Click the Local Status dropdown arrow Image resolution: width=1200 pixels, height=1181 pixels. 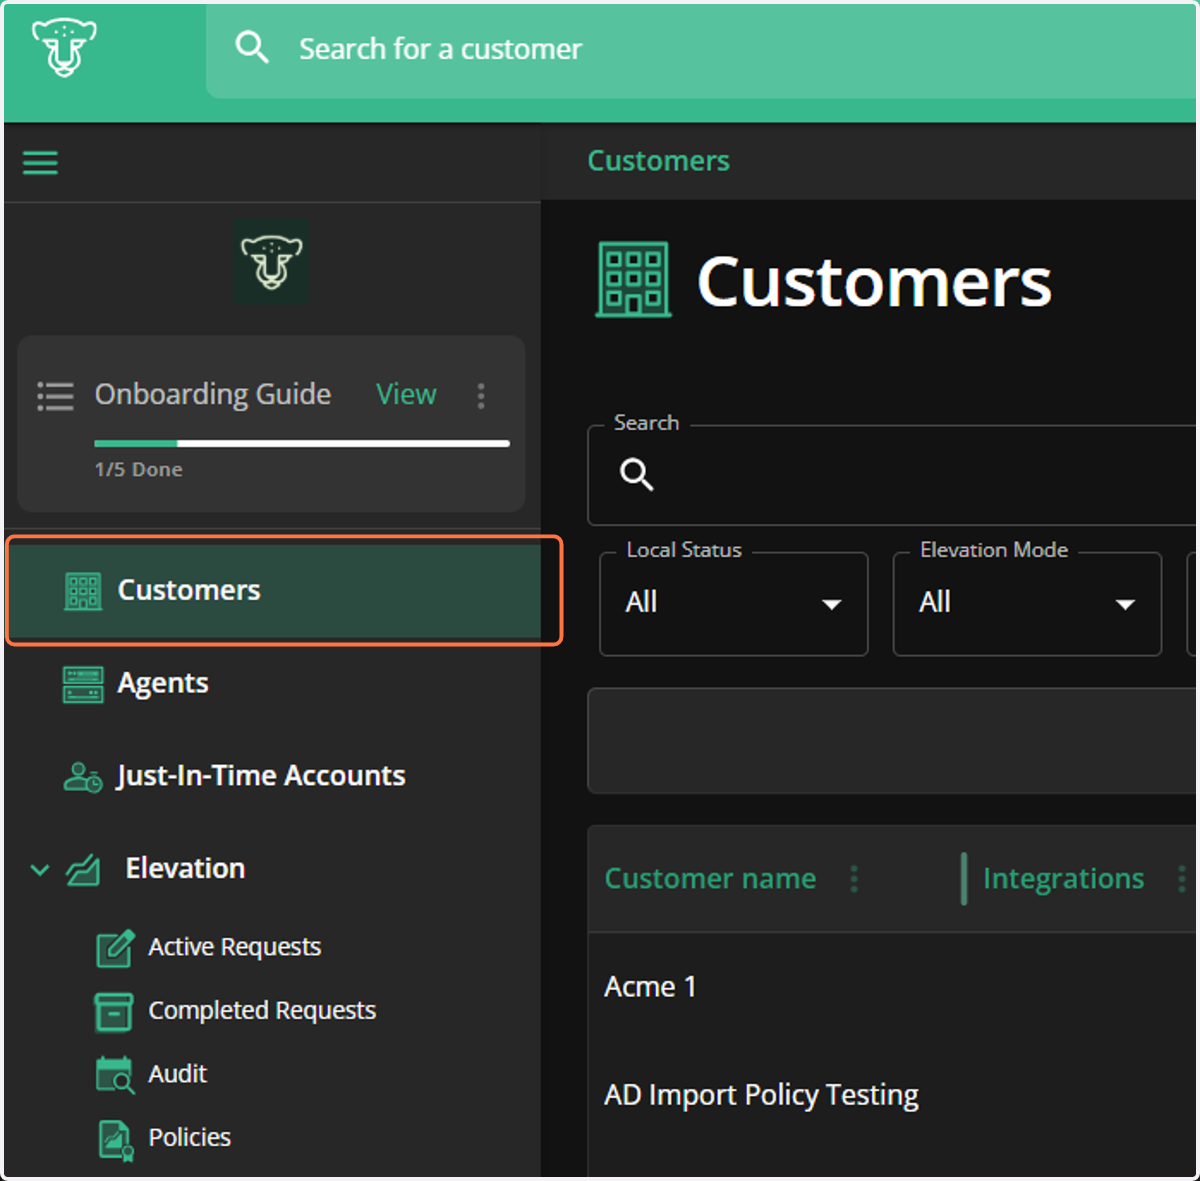[x=831, y=604]
